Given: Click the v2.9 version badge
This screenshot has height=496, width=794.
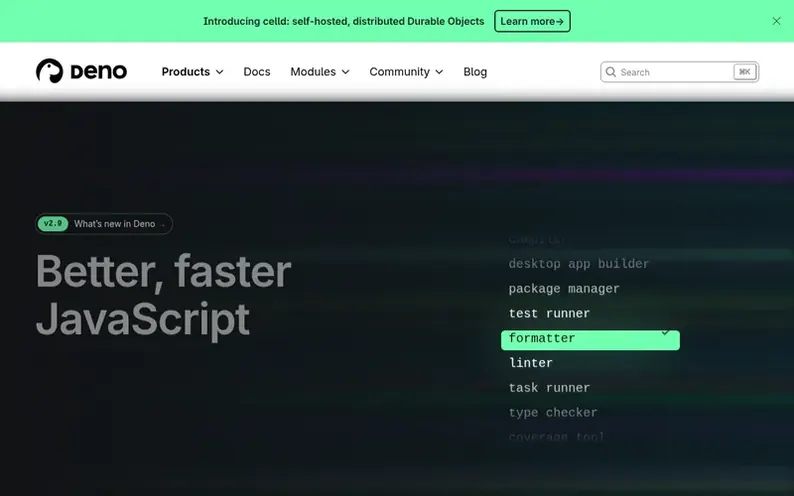Looking at the screenshot, I should pyautogui.click(x=53, y=224).
